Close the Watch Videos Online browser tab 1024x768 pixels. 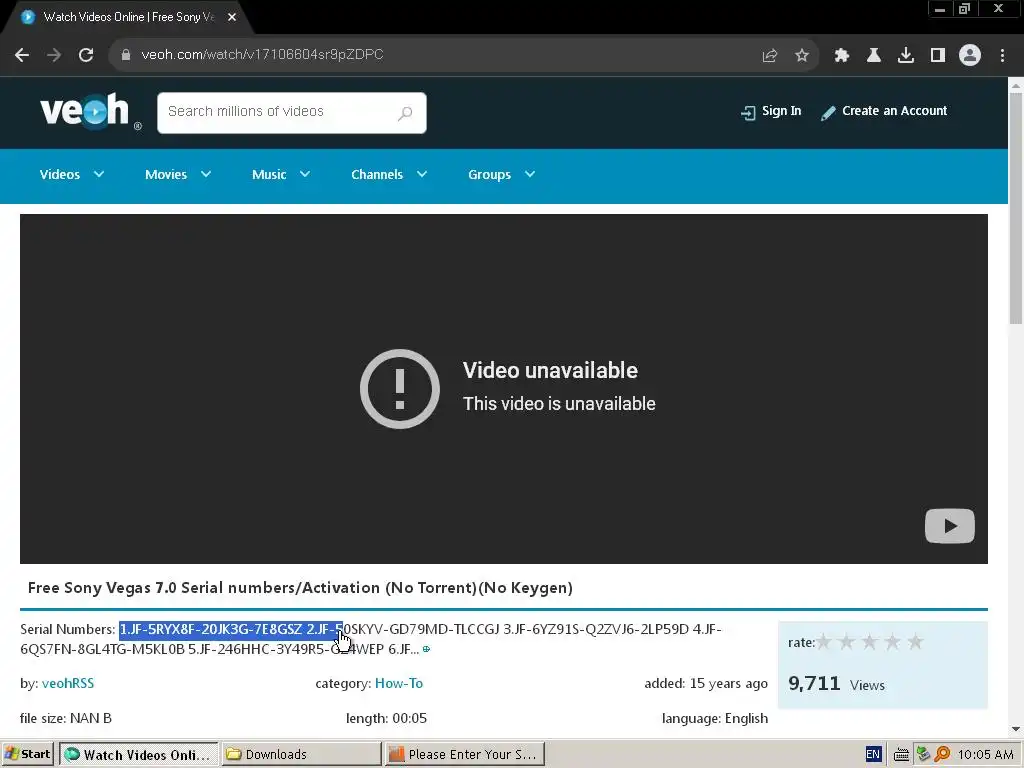point(232,17)
